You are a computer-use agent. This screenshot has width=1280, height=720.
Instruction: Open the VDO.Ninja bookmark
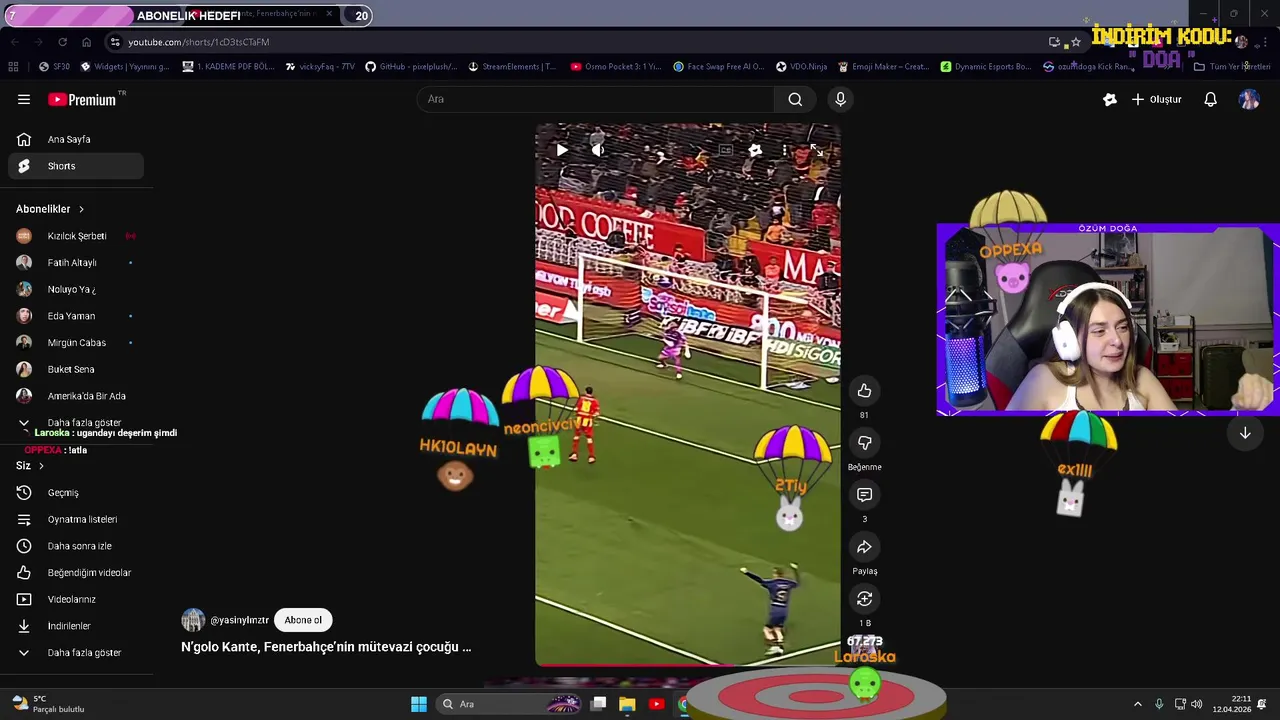801,67
